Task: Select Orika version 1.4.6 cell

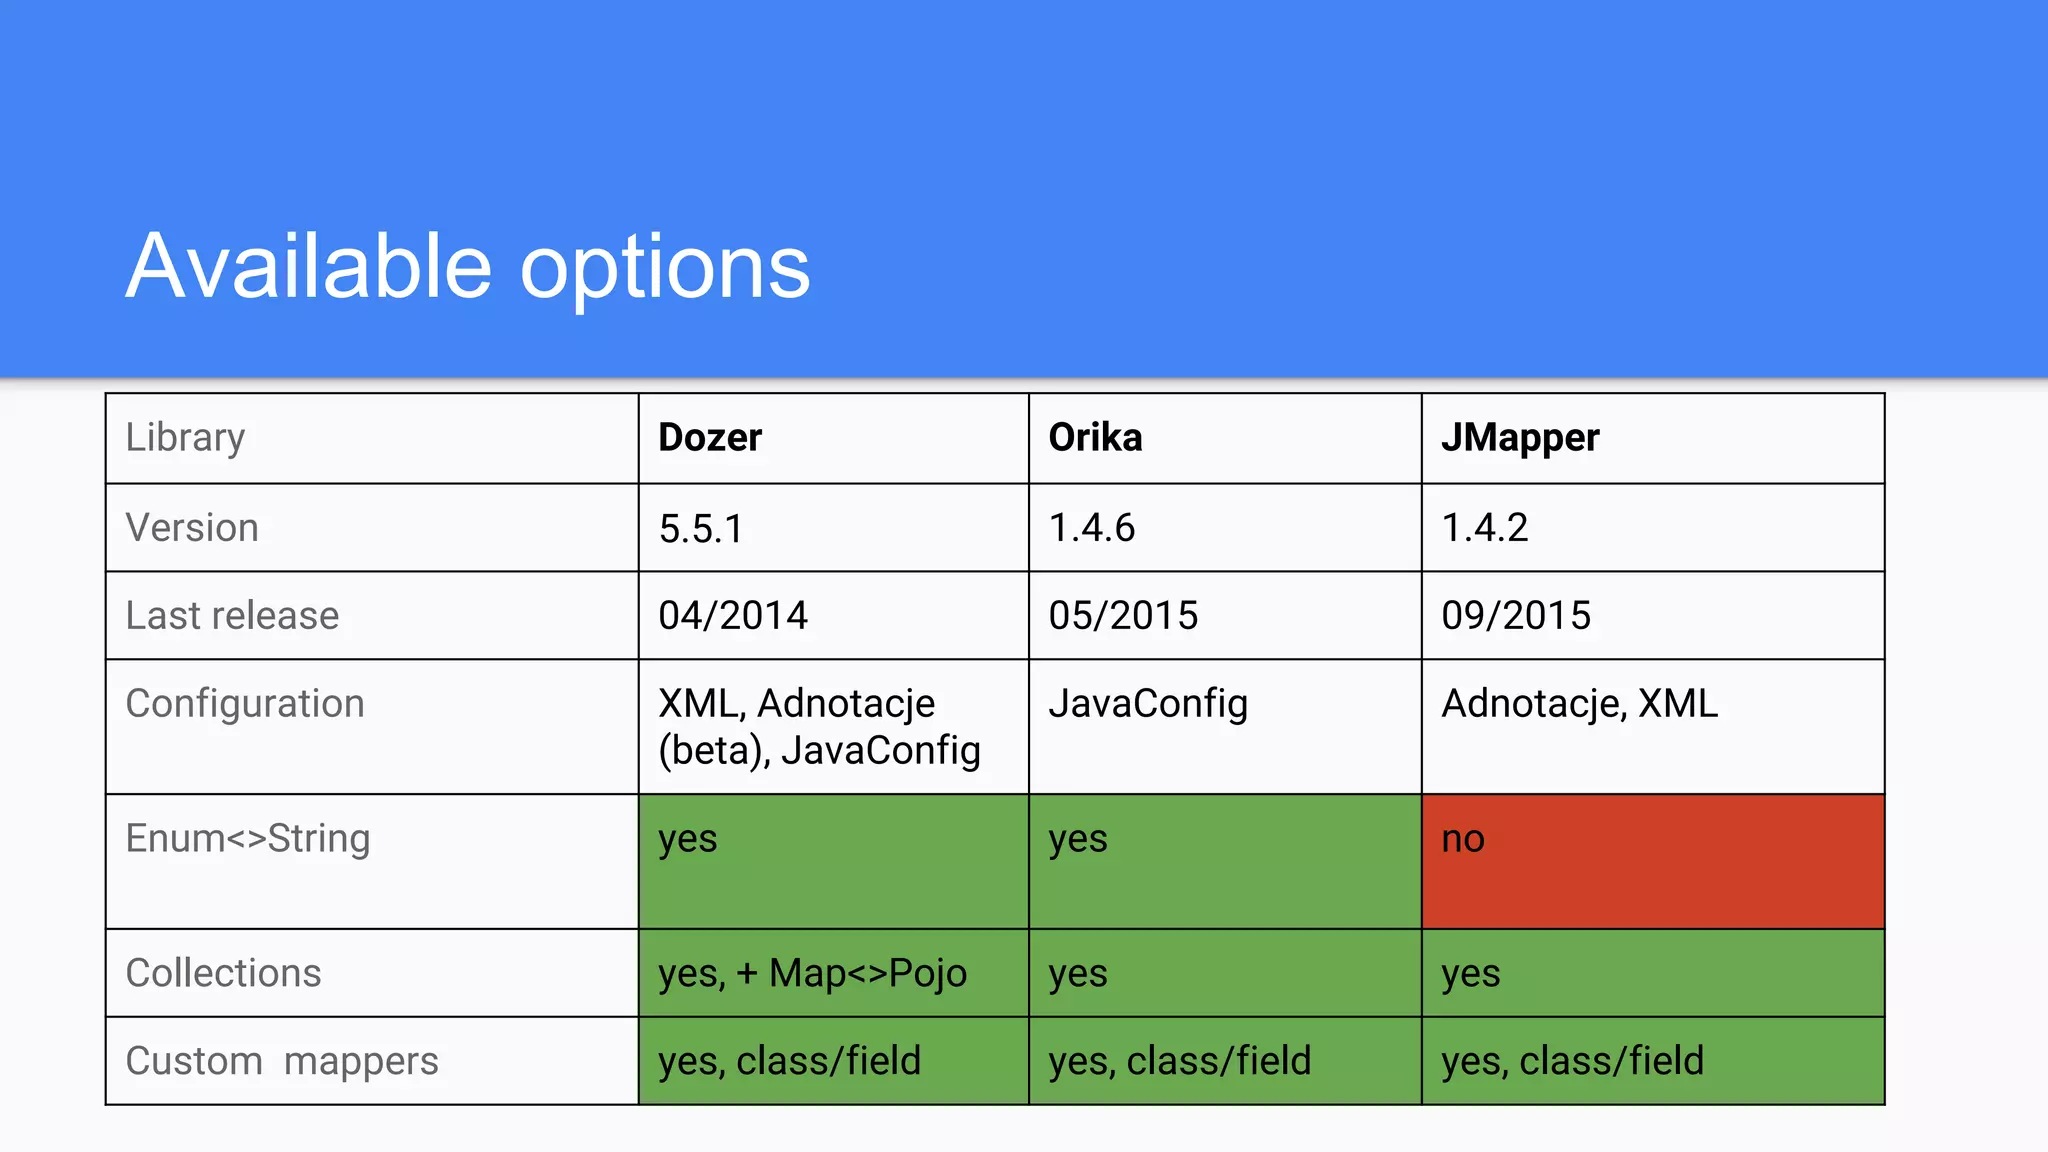Action: (x=1225, y=528)
